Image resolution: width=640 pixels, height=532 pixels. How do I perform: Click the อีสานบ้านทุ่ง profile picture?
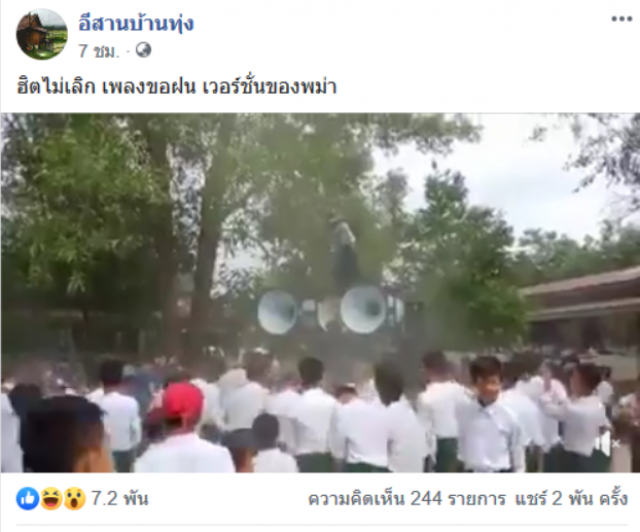point(42,34)
